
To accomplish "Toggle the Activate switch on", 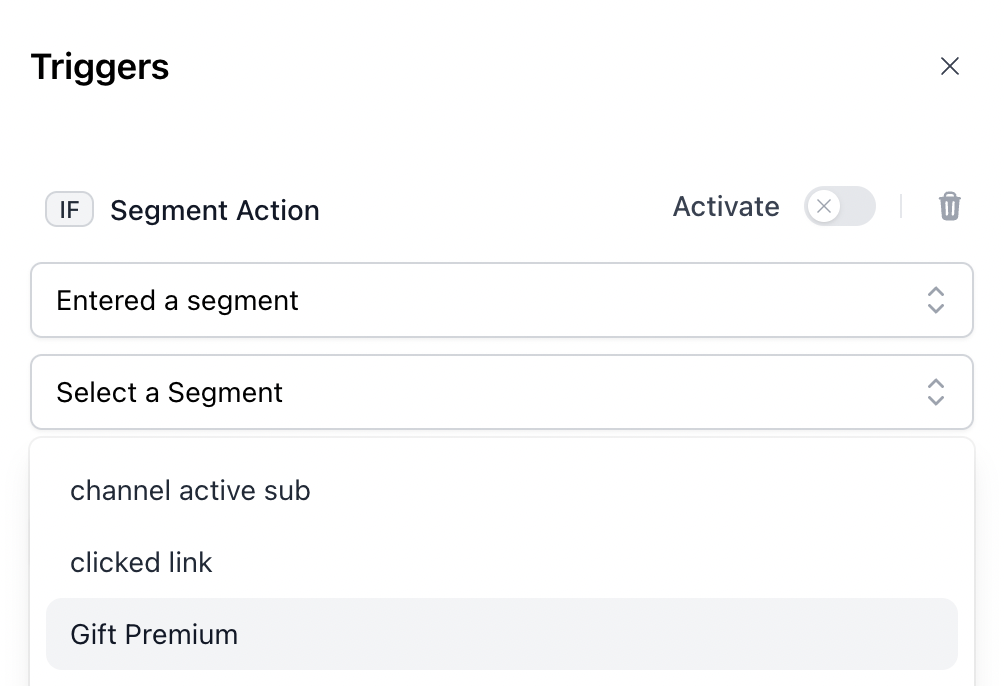I will click(x=839, y=206).
